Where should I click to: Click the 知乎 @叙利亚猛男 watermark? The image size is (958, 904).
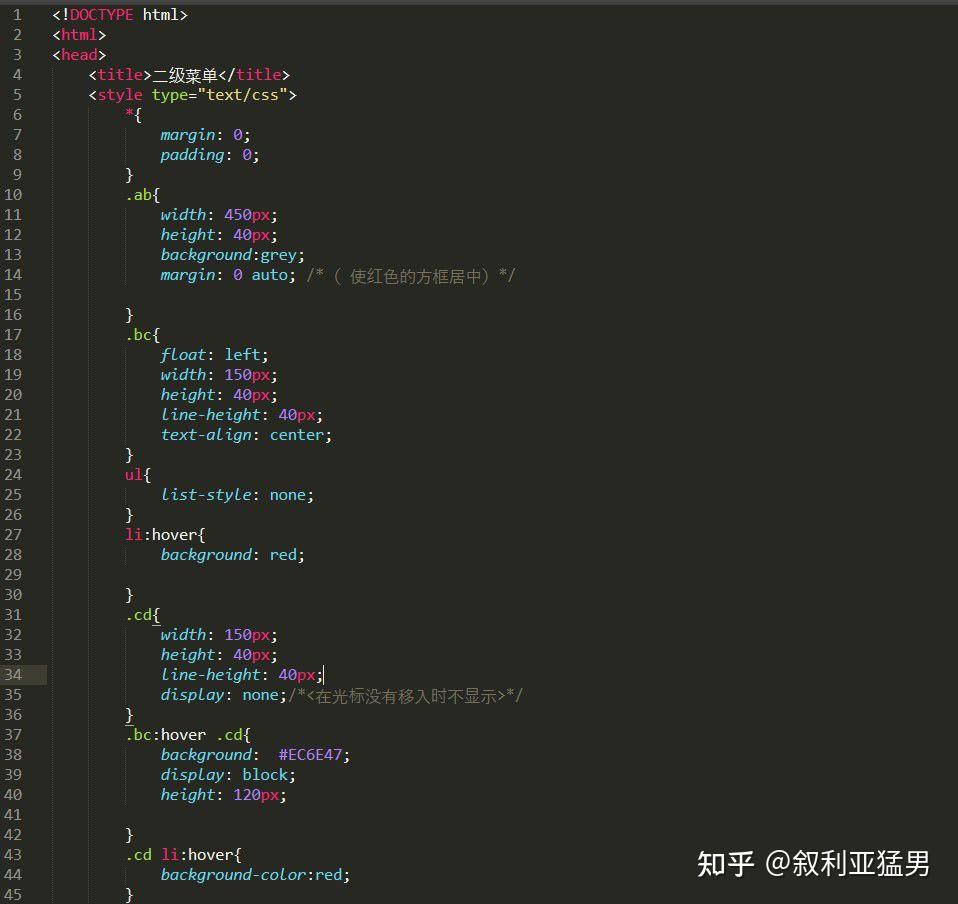[x=812, y=861]
